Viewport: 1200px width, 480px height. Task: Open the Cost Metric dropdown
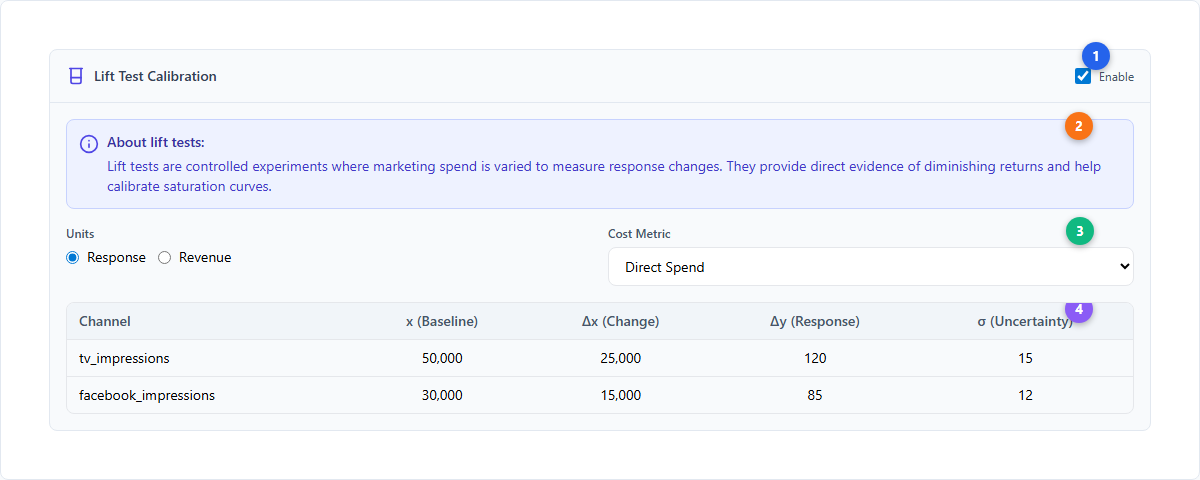870,267
